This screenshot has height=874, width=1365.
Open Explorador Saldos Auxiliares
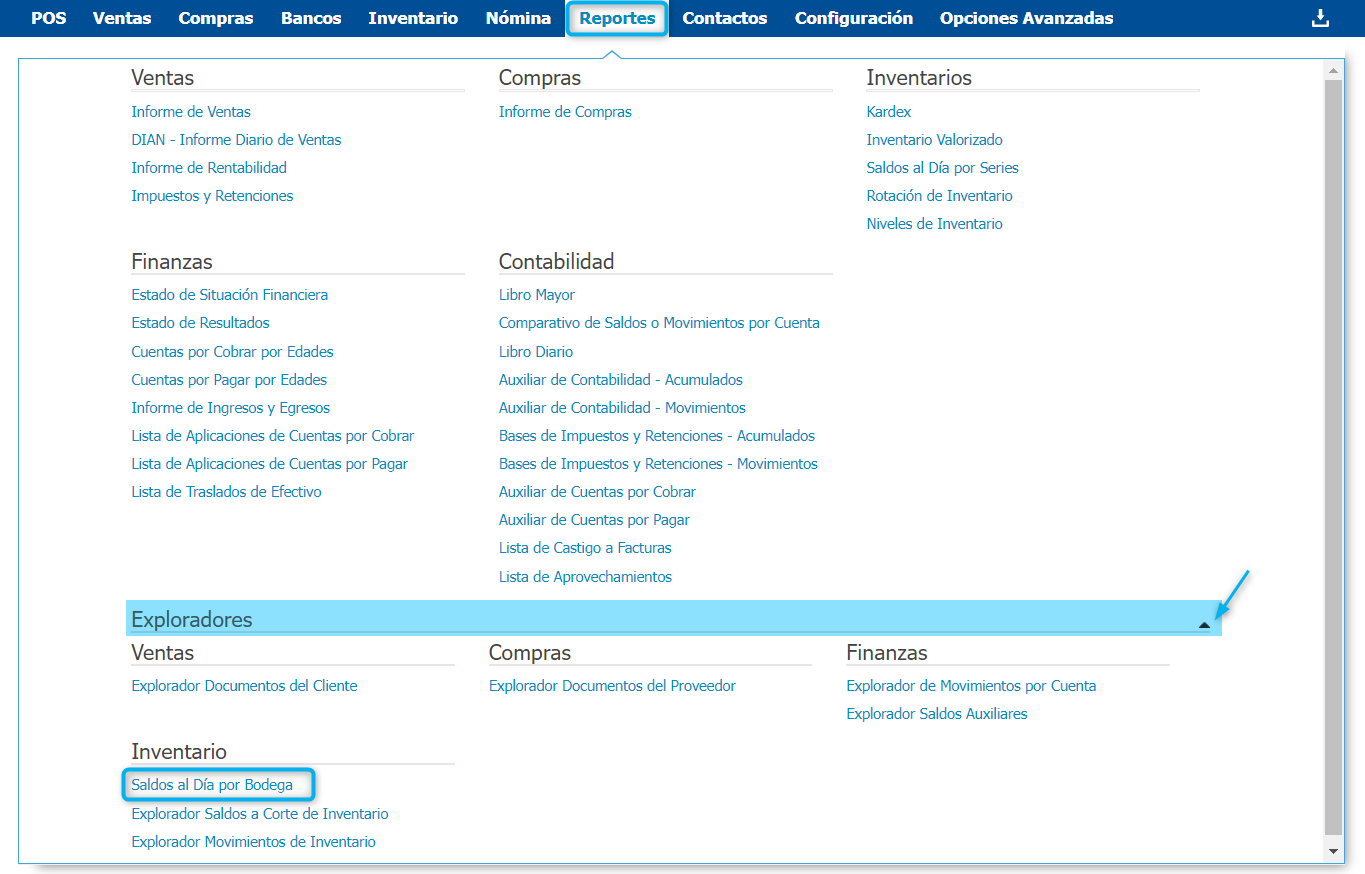tap(936, 714)
